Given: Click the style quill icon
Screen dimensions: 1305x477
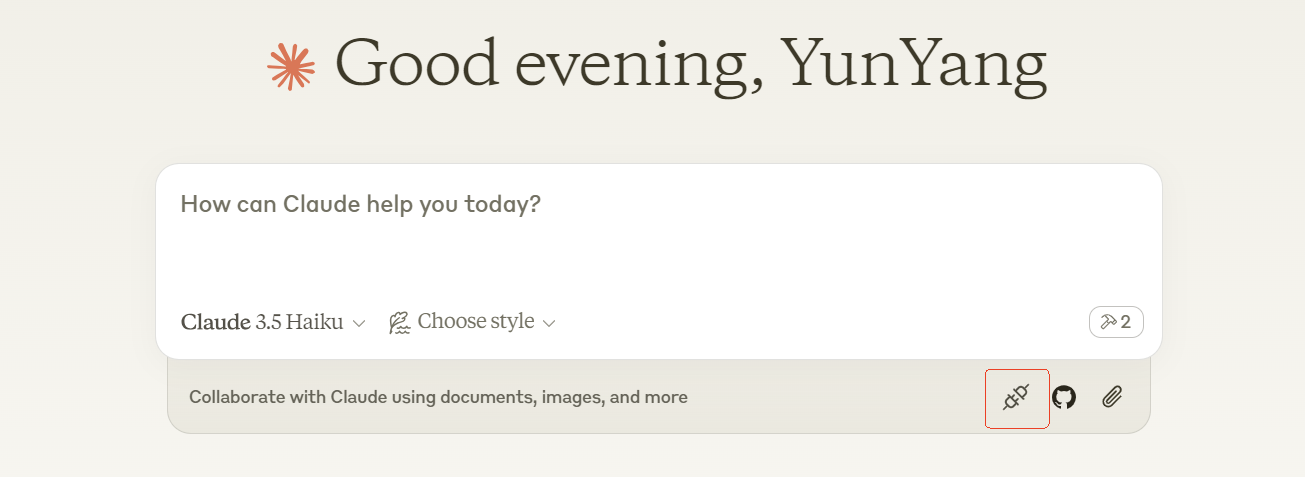Looking at the screenshot, I should pos(400,322).
